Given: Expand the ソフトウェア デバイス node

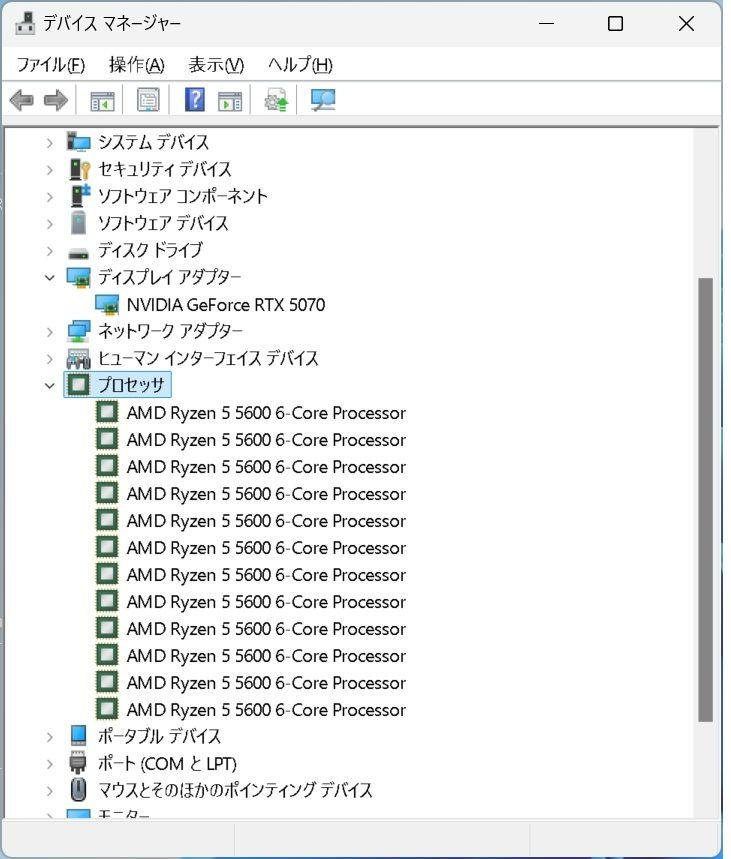Looking at the screenshot, I should [50, 224].
